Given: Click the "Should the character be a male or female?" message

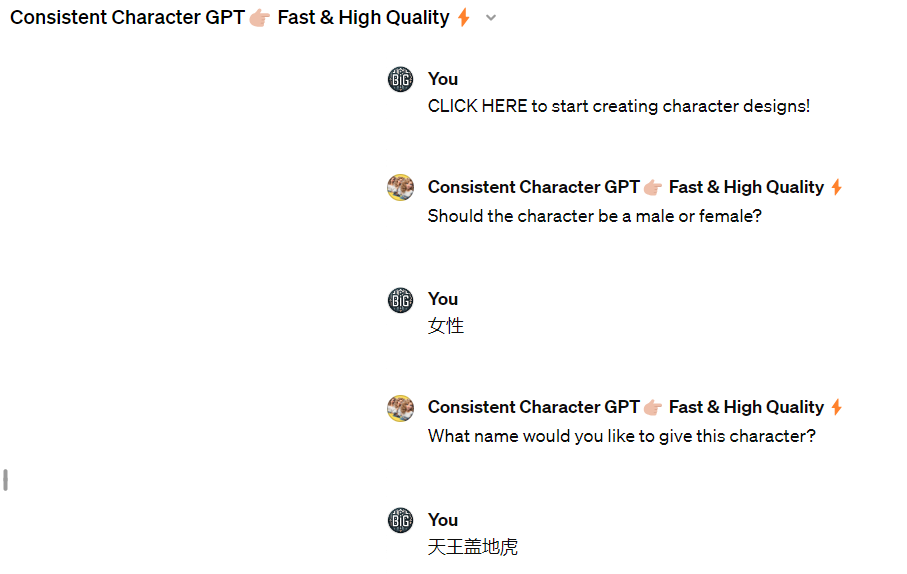Looking at the screenshot, I should [594, 216].
